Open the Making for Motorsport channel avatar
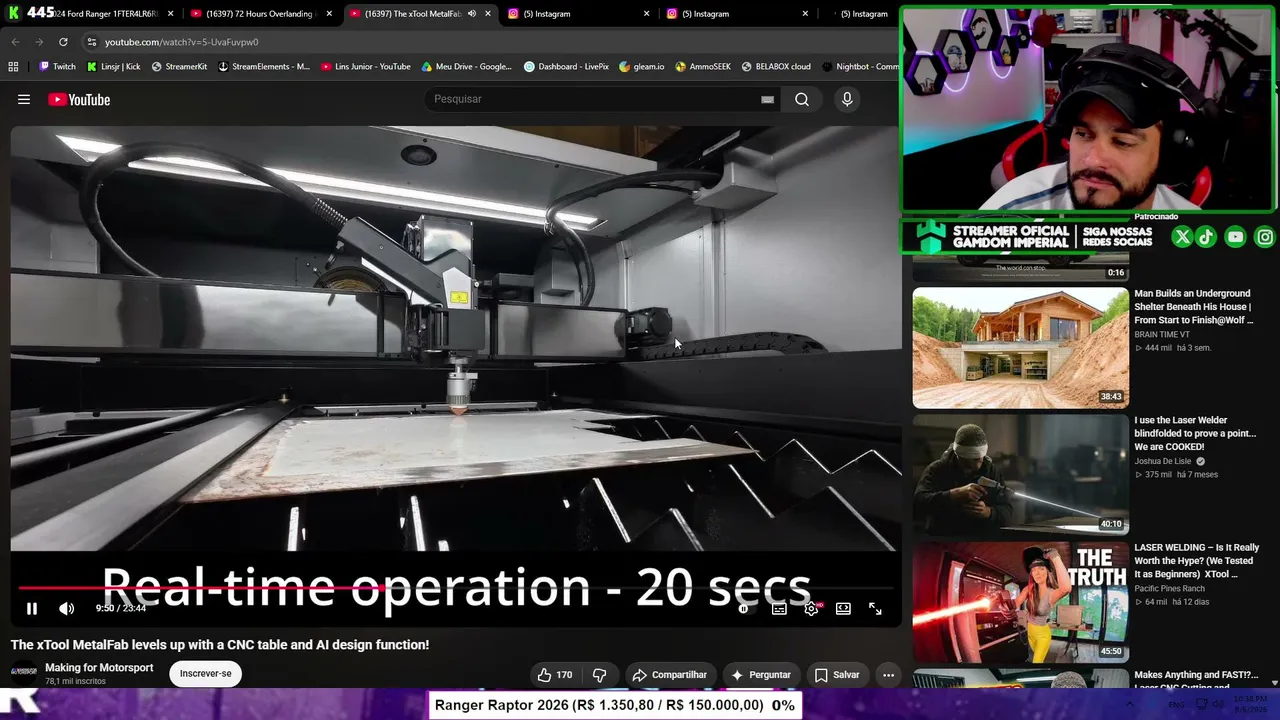The image size is (1280, 720). tap(23, 672)
